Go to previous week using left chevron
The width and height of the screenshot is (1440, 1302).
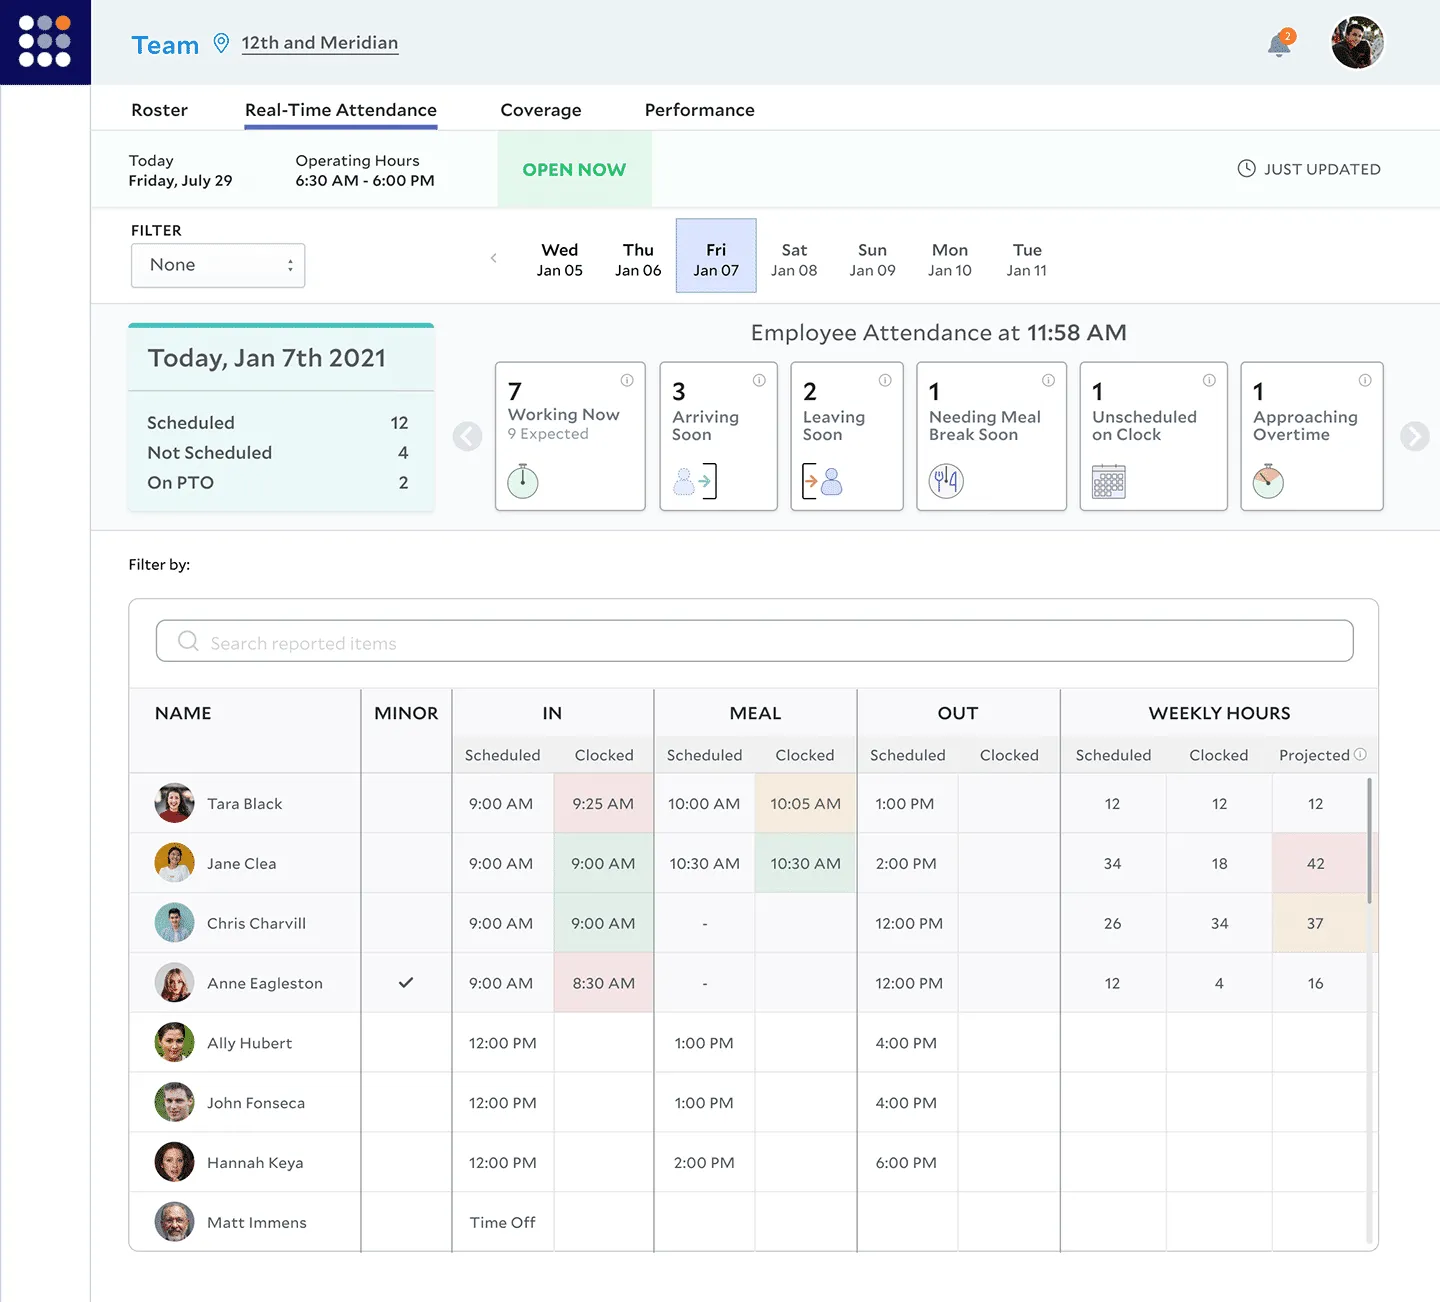493,258
